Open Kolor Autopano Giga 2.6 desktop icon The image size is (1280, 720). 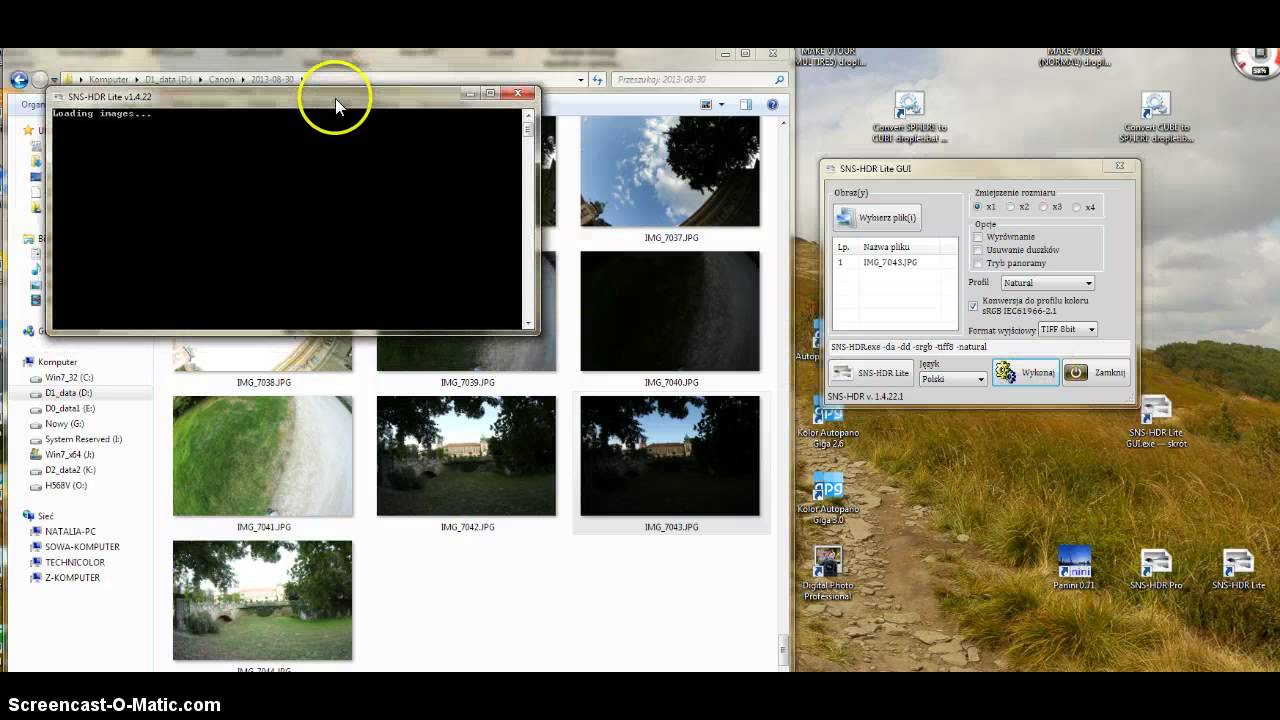pos(827,424)
